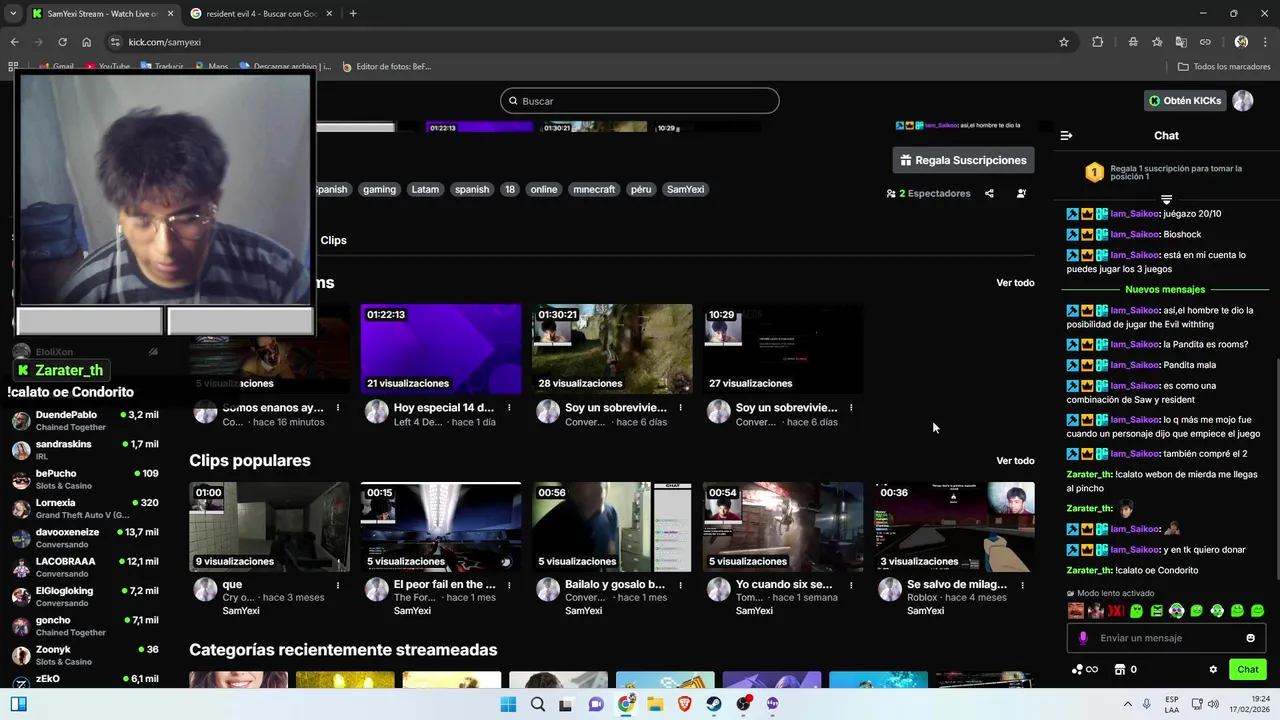Click the chain link extension icon

pos(1205,42)
